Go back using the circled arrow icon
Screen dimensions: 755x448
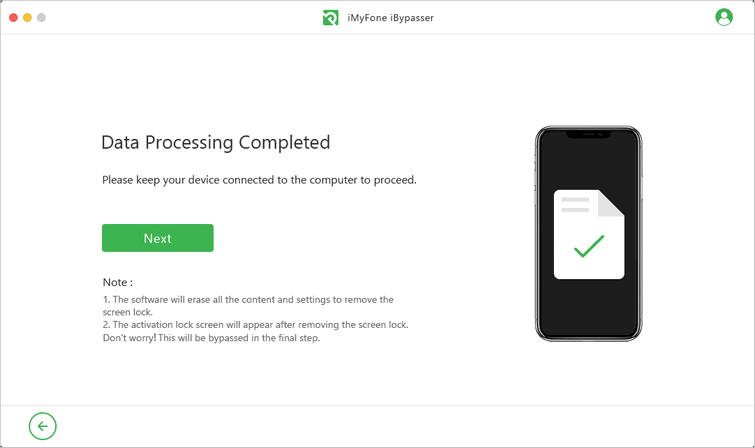coord(42,426)
